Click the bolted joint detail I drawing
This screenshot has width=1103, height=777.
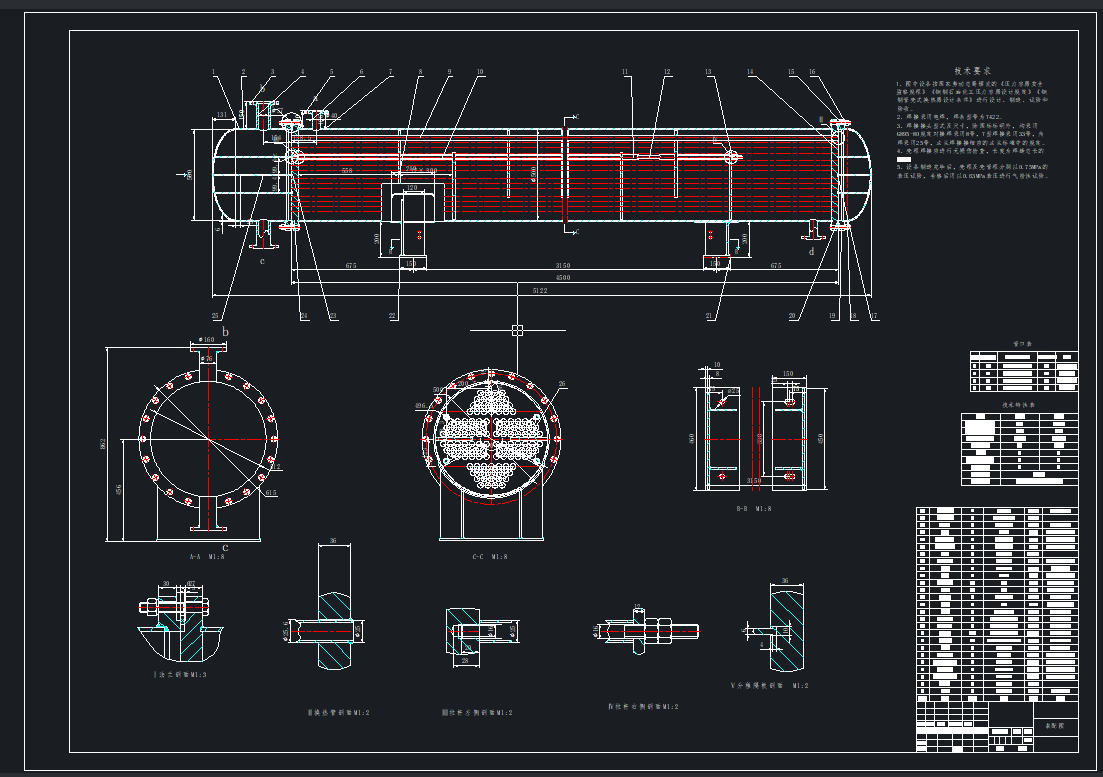pyautogui.click(x=181, y=622)
